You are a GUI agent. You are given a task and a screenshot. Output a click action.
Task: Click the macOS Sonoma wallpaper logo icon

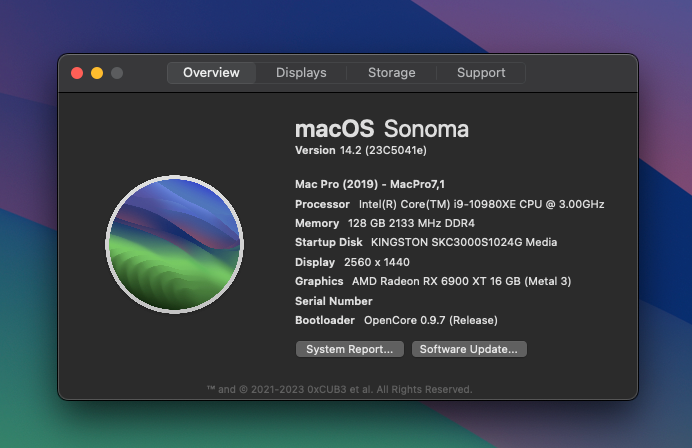174,243
